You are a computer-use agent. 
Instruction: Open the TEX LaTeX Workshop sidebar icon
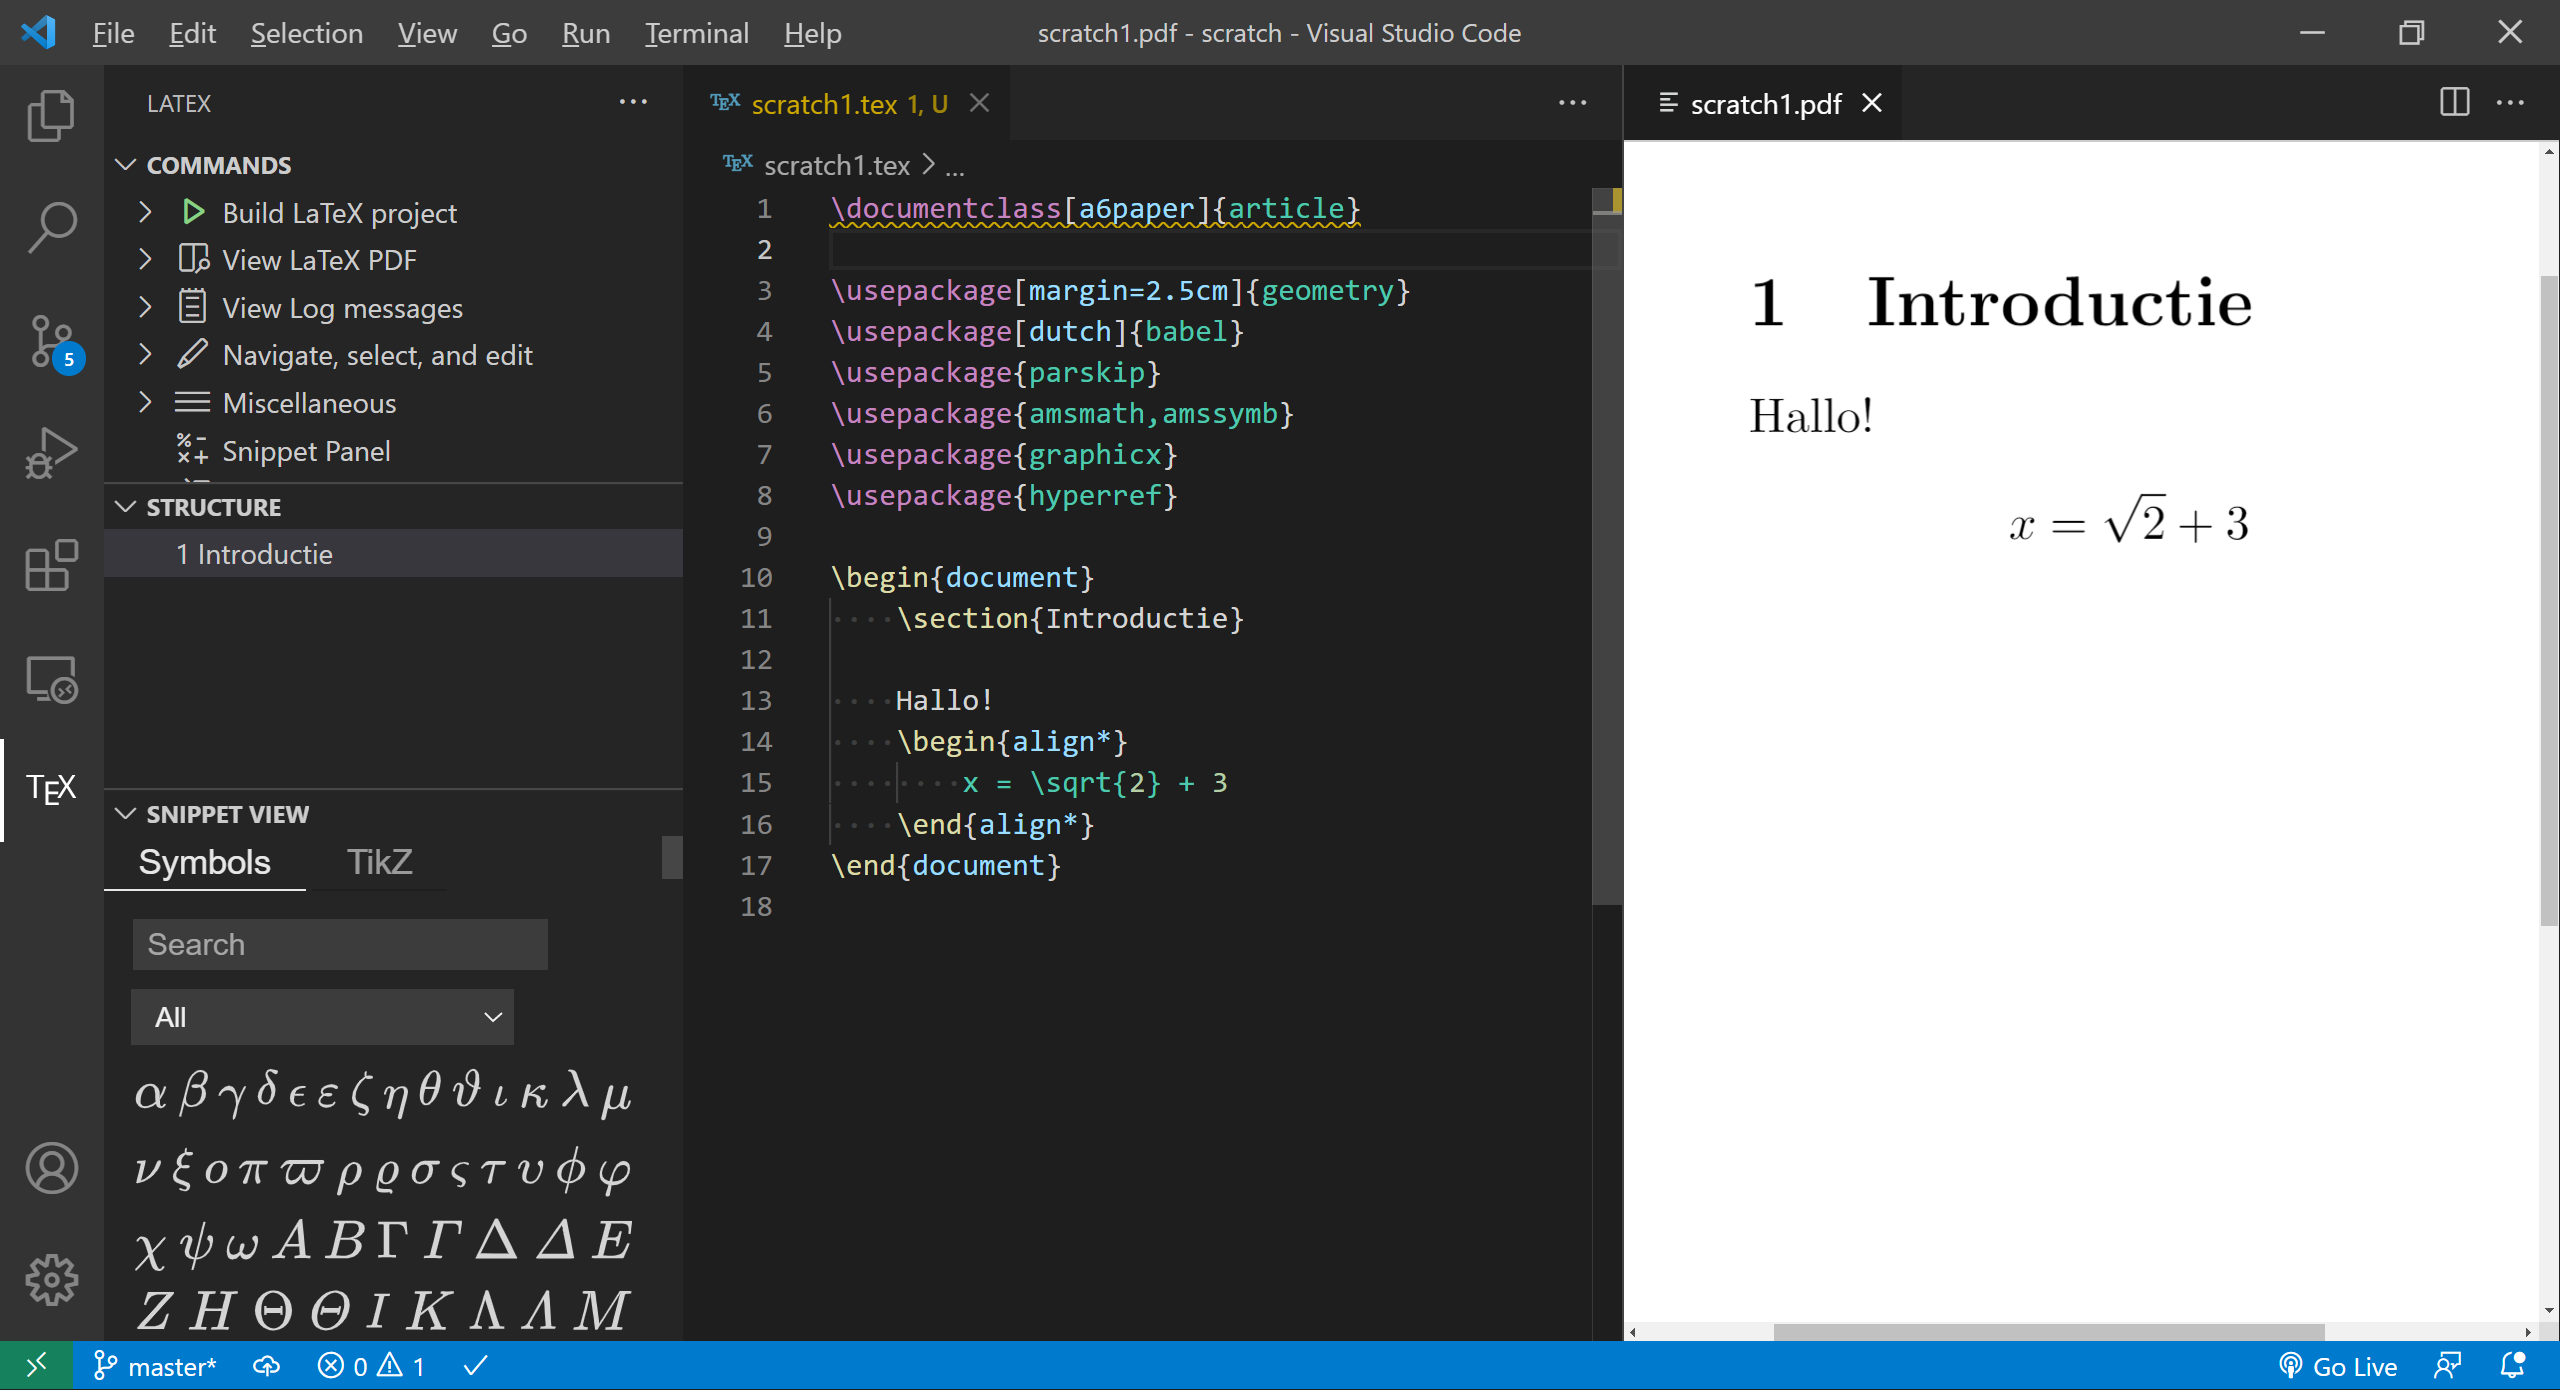point(49,789)
